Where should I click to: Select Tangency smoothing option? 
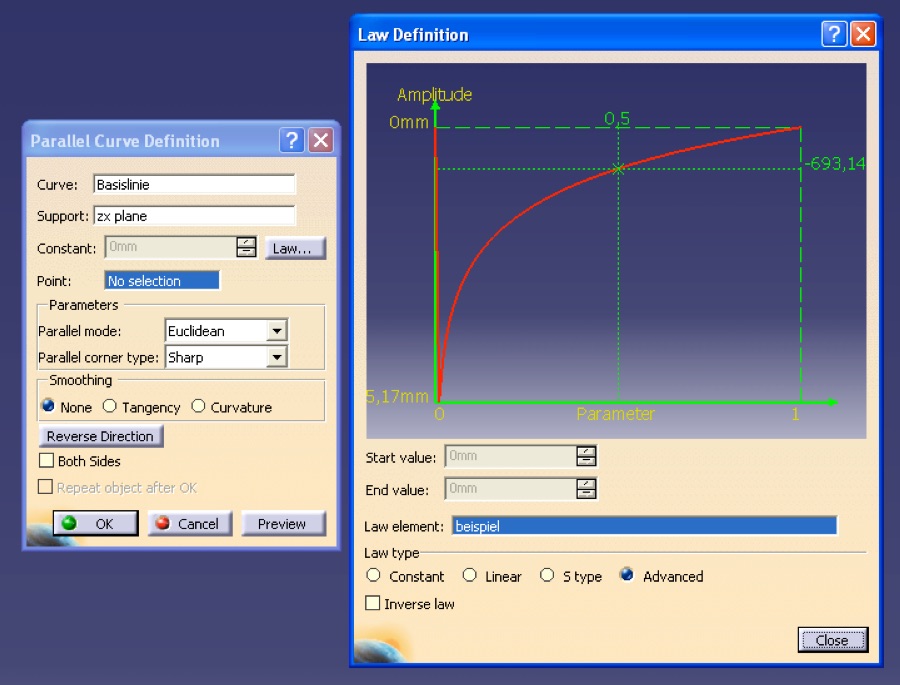[x=110, y=407]
